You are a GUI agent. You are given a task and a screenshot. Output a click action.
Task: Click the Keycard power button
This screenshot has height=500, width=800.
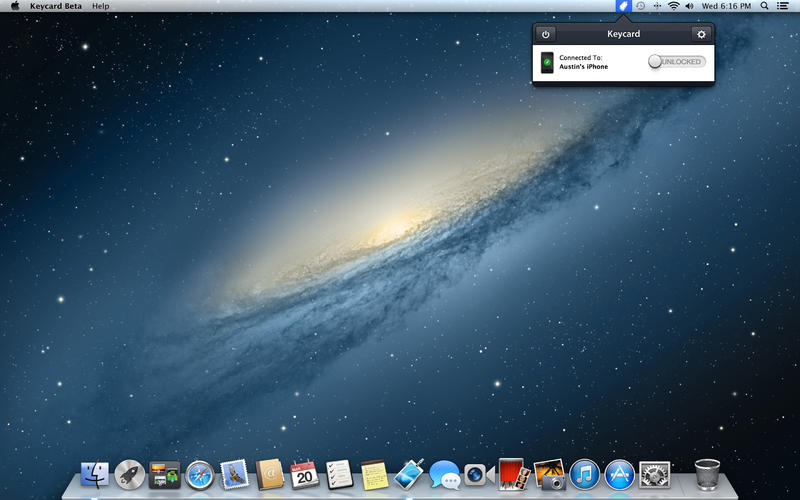[545, 34]
